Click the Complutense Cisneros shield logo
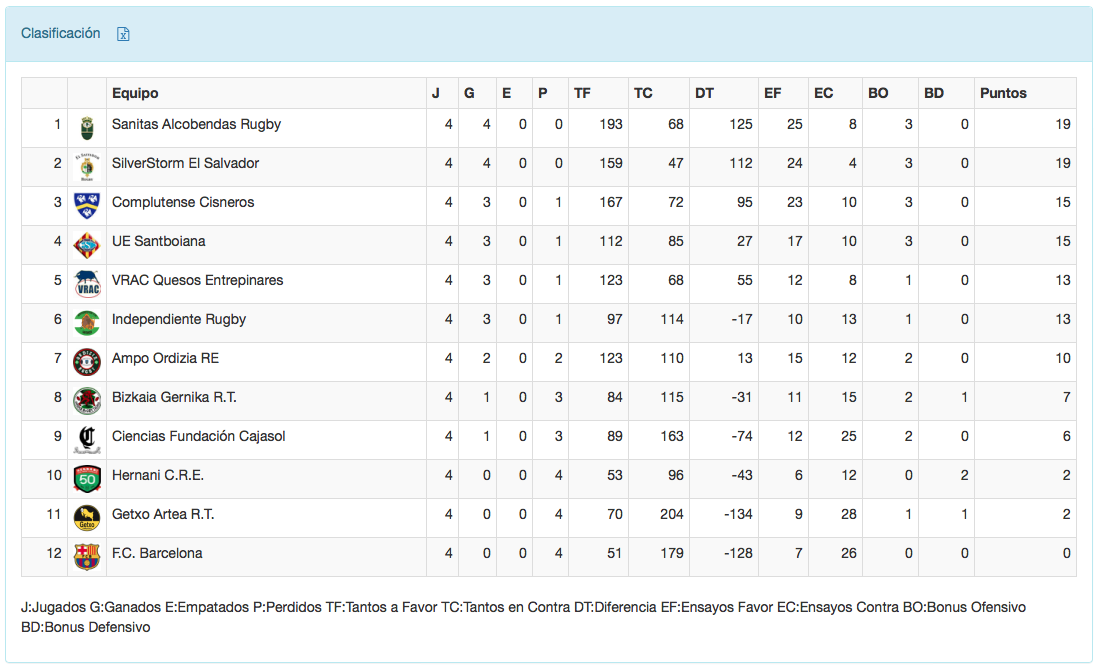Screen dimensions: 1101x672 [87, 205]
